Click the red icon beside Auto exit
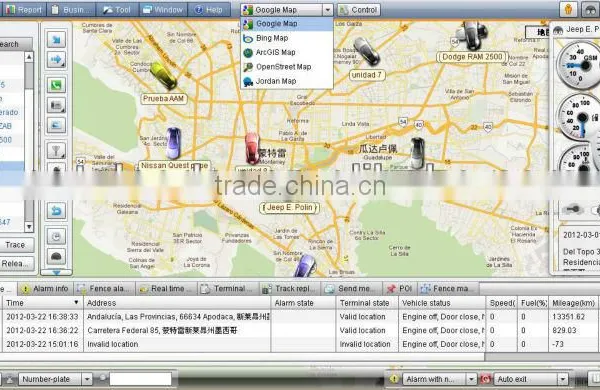 coord(485,379)
